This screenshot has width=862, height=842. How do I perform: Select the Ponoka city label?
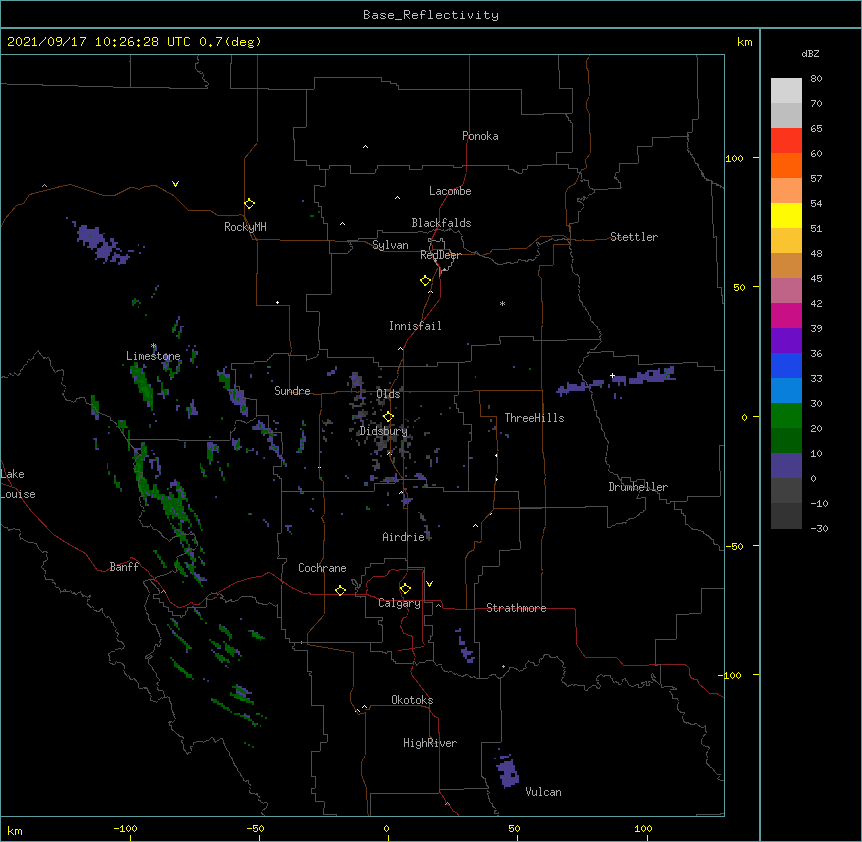(x=480, y=136)
